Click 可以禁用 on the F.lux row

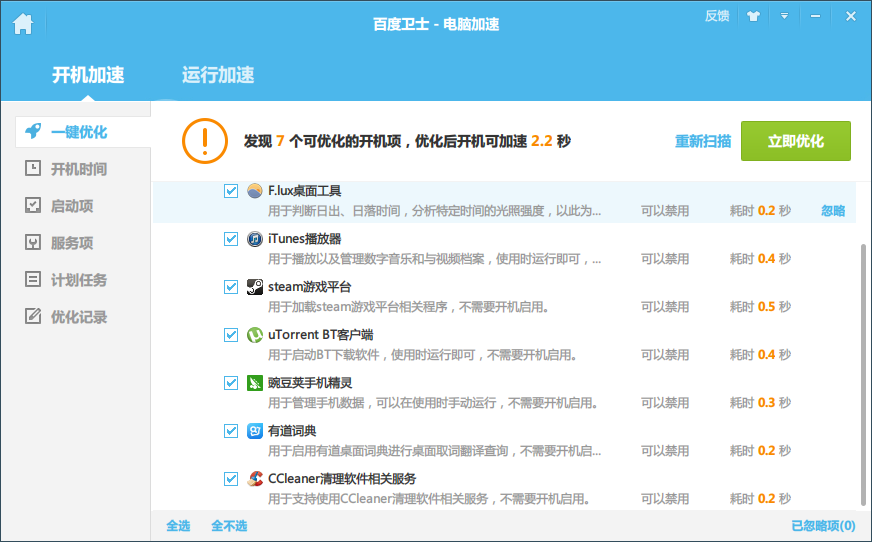[665, 211]
